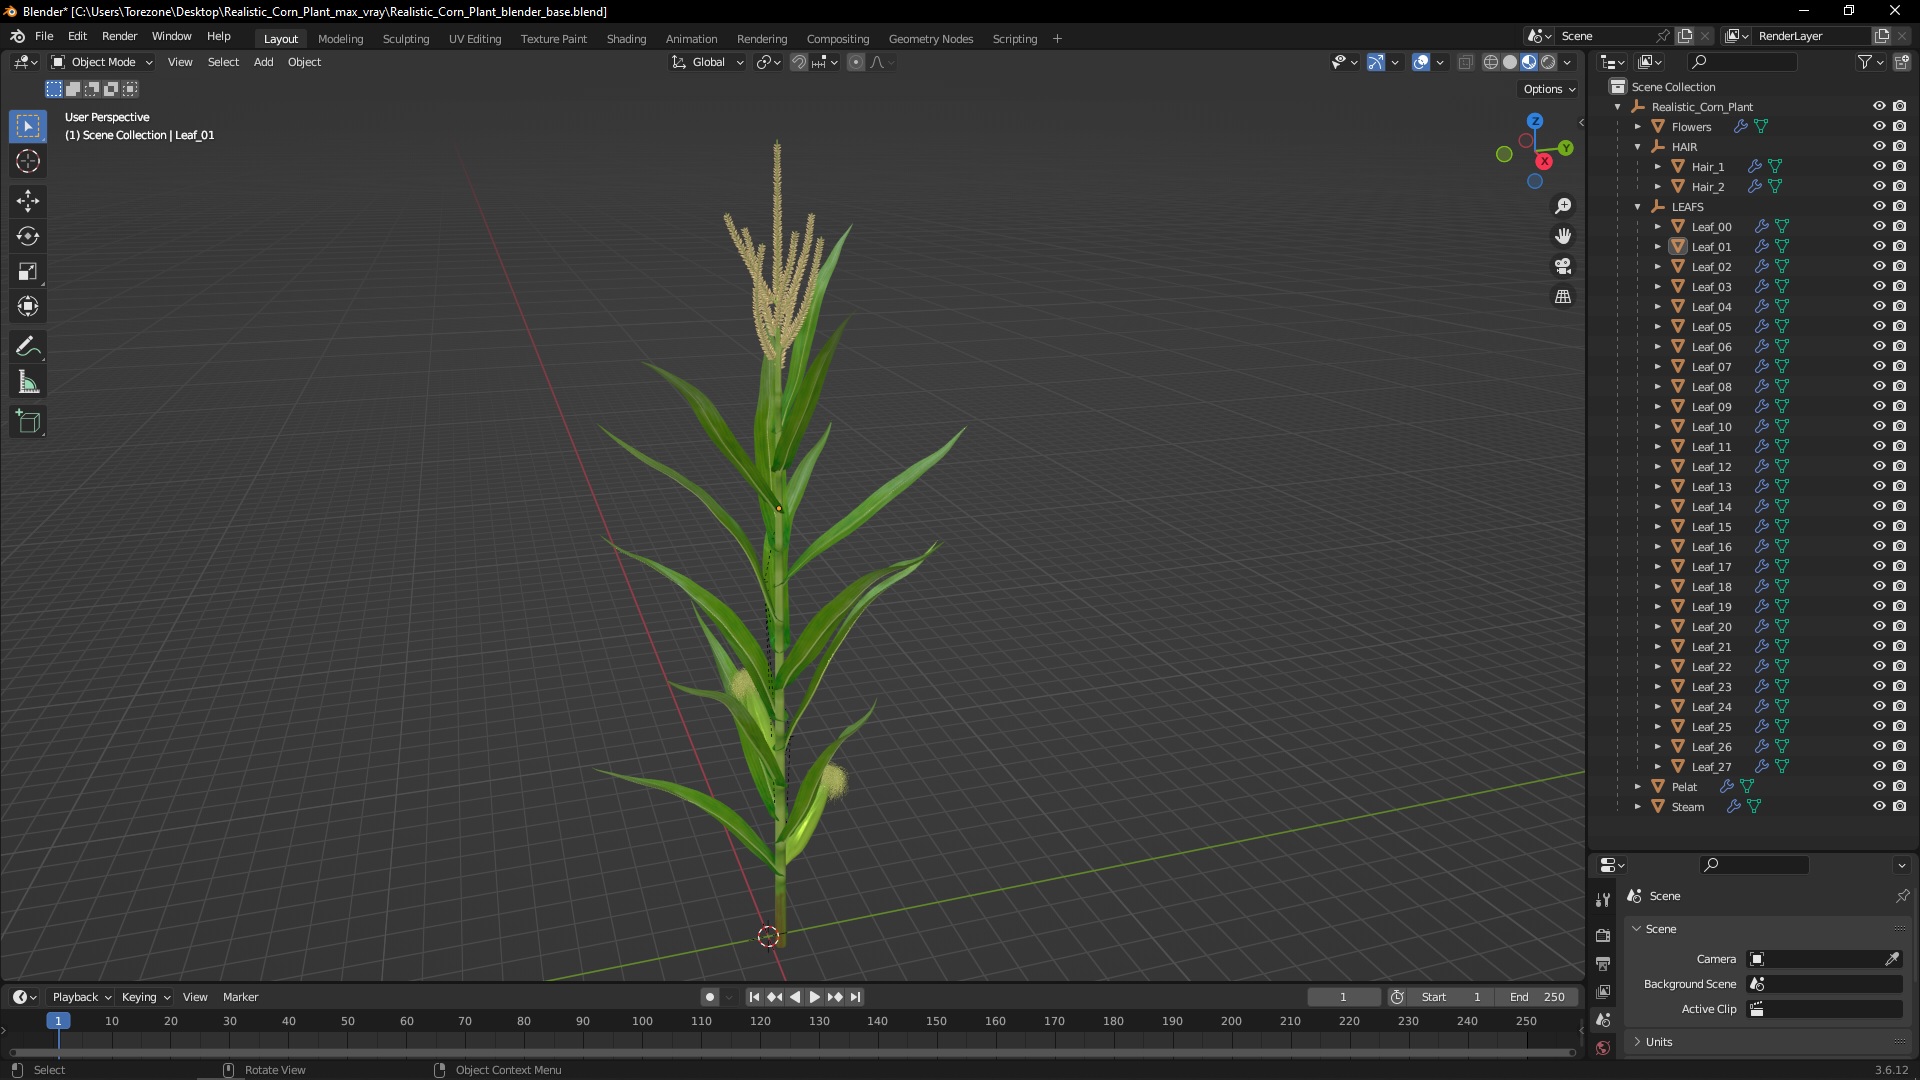The width and height of the screenshot is (1920, 1080).
Task: Open the View Layer properties tab
Action: (x=1603, y=992)
